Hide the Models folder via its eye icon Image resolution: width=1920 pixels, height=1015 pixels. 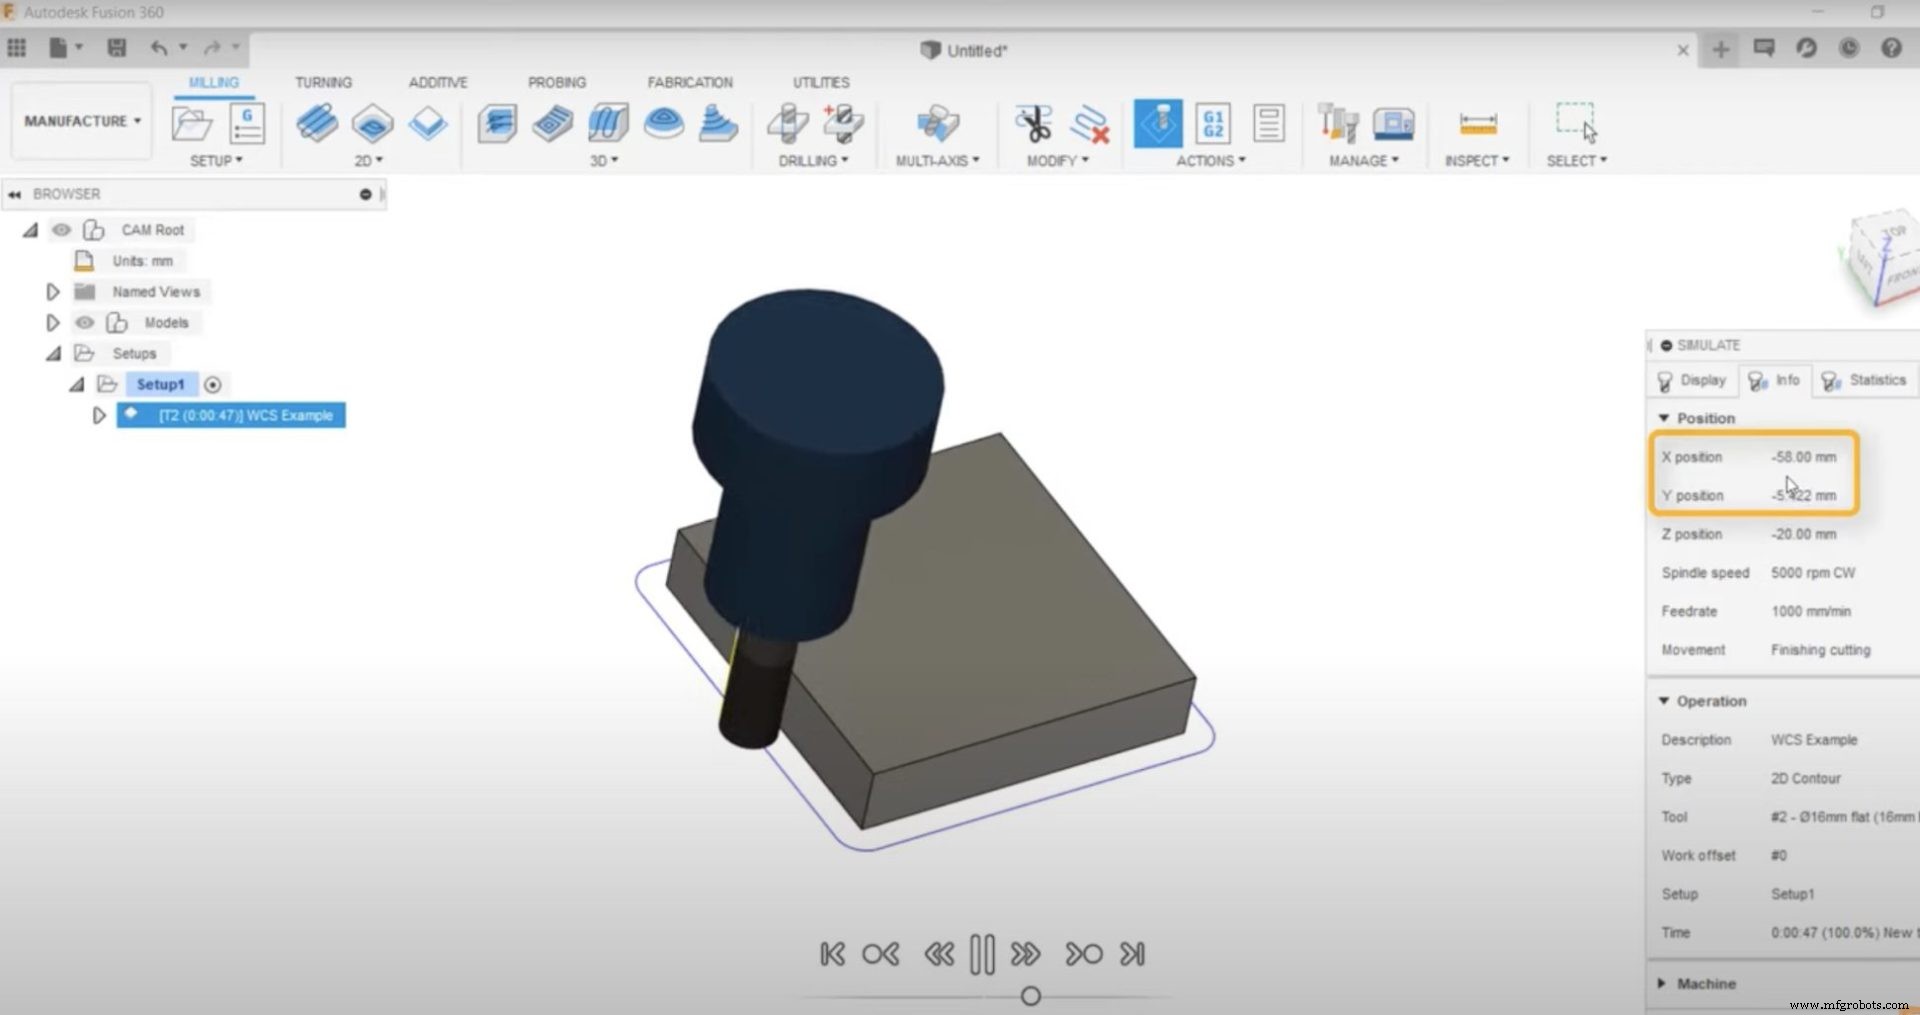coord(84,322)
